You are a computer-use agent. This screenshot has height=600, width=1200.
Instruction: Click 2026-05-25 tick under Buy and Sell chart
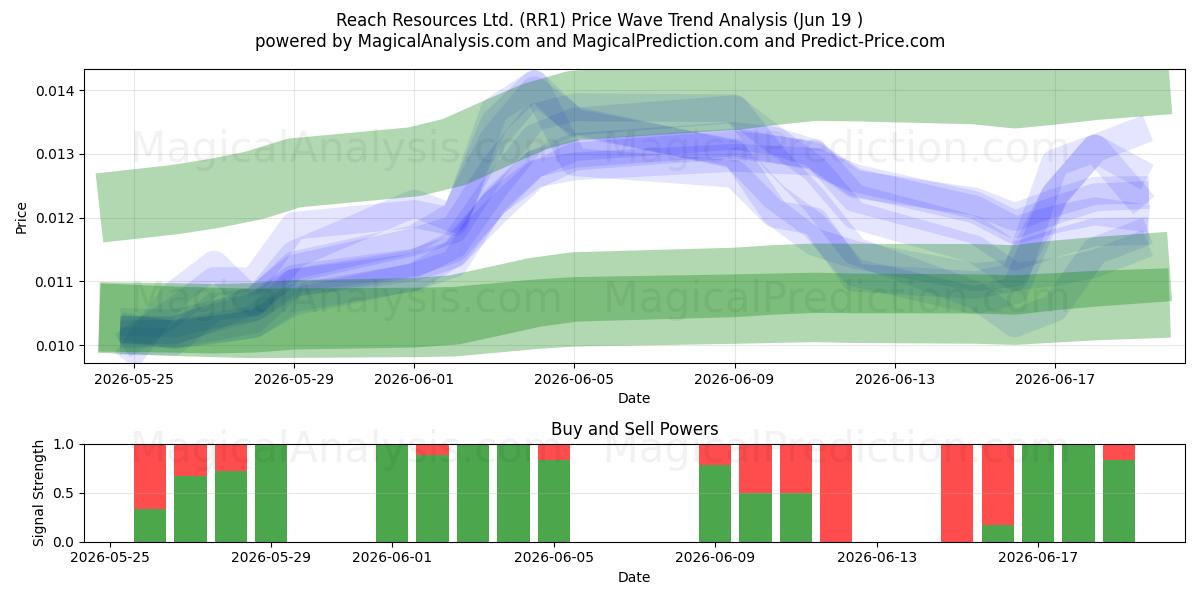click(x=110, y=558)
